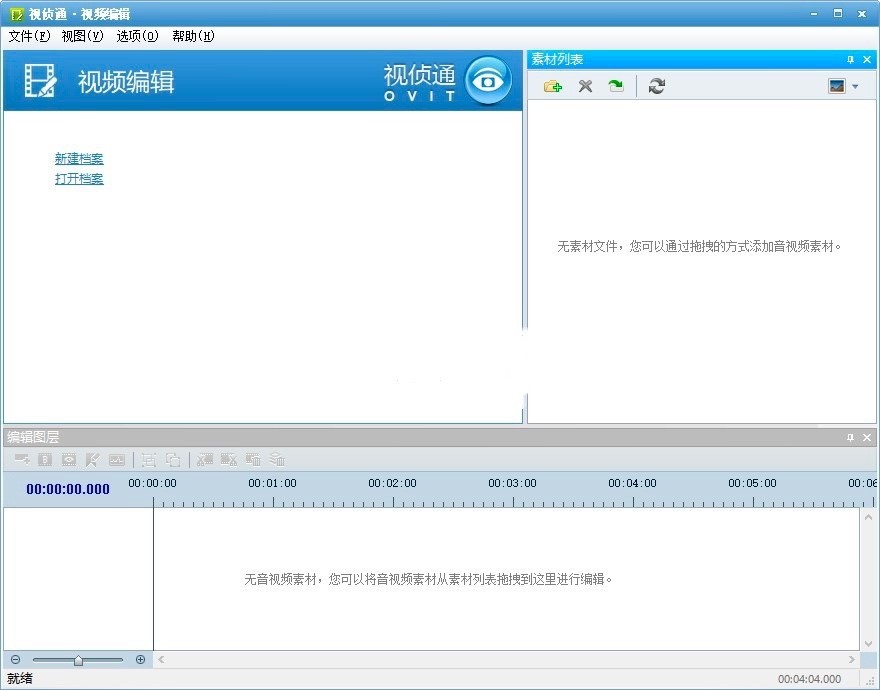Click the vertical scrollbar down arrow in timeline
Viewport: 880px width, 690px height.
click(868, 643)
